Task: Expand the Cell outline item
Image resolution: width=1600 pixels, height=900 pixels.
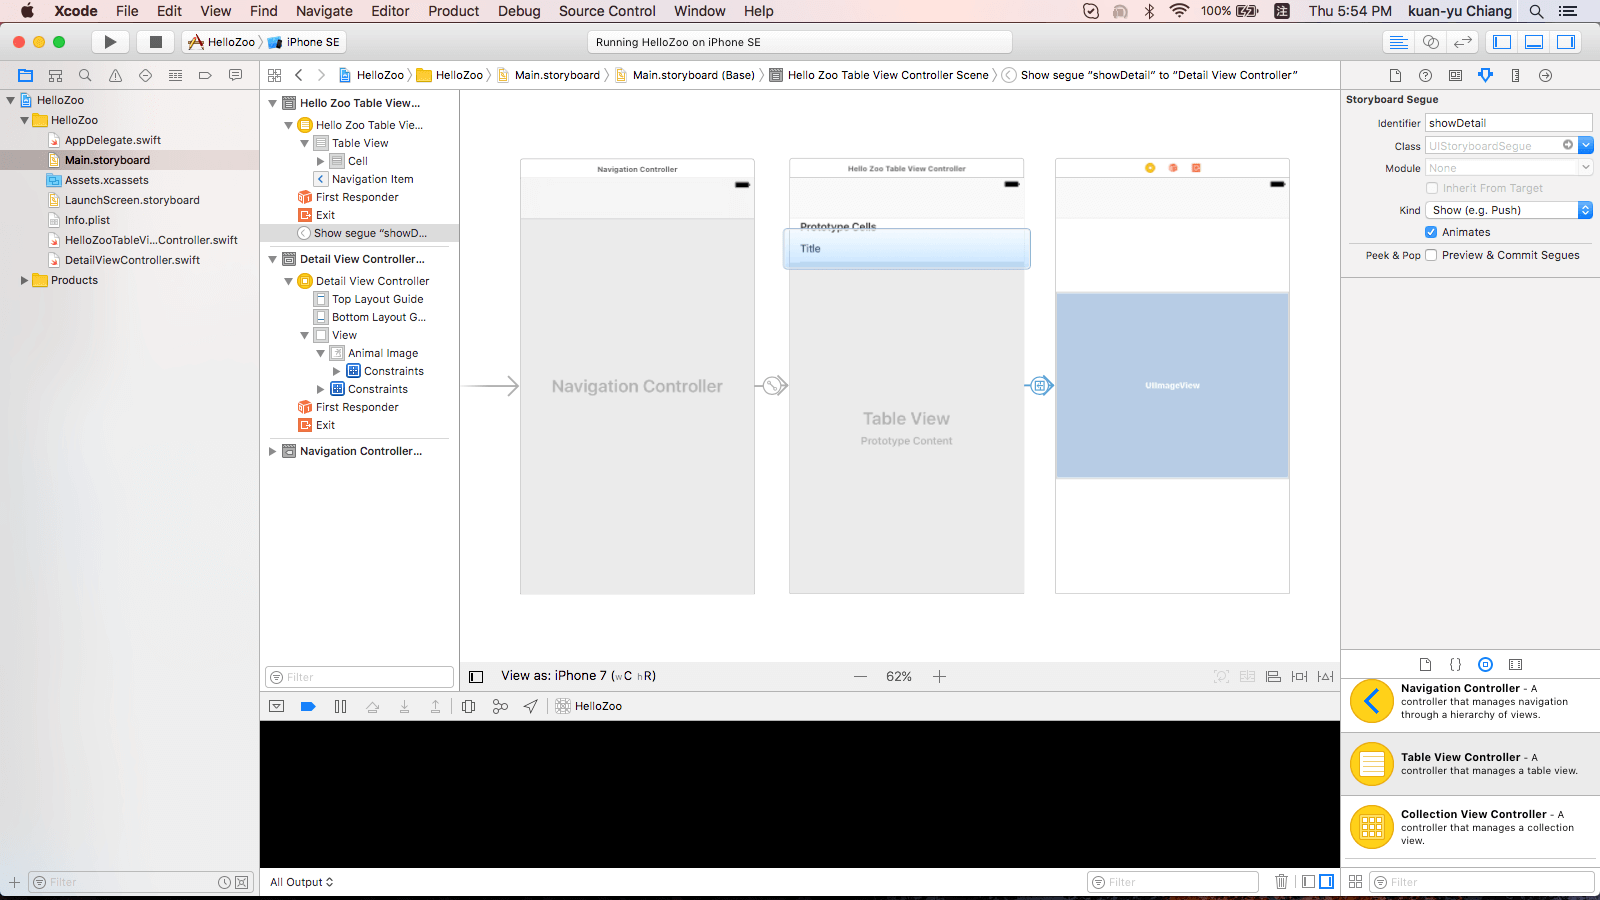Action: [x=320, y=161]
